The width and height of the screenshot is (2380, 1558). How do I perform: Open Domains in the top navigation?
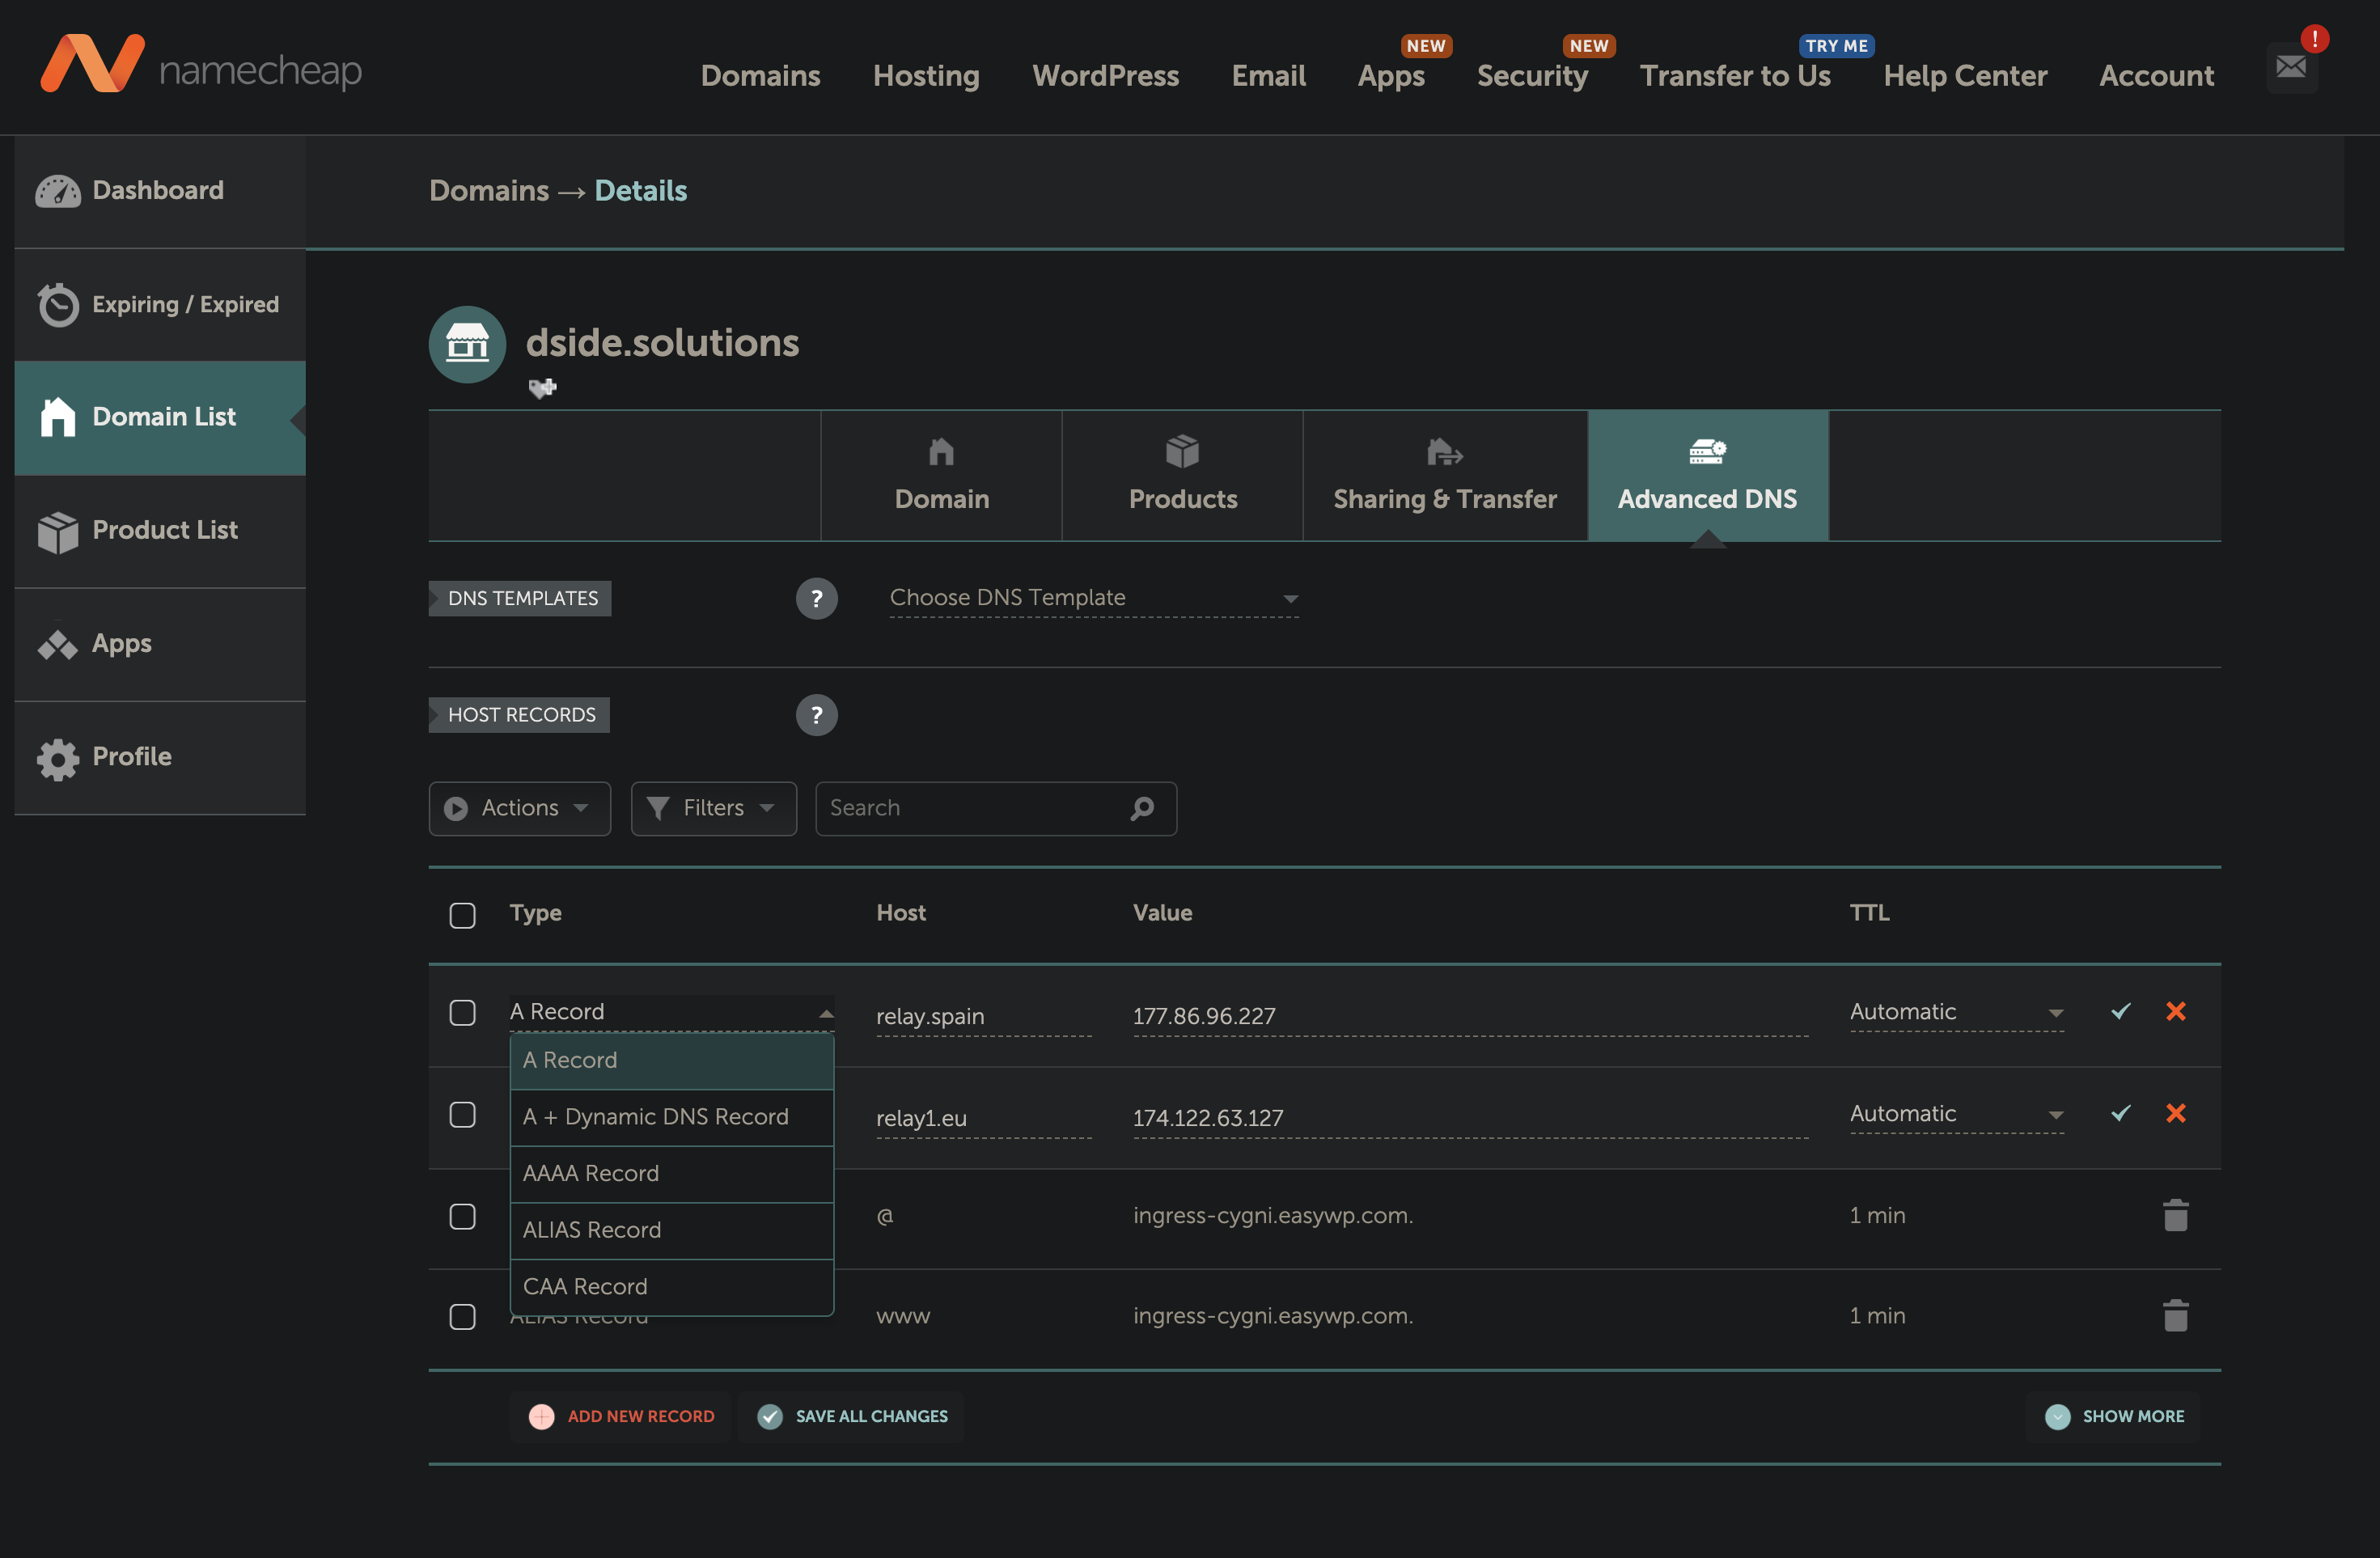pyautogui.click(x=760, y=76)
